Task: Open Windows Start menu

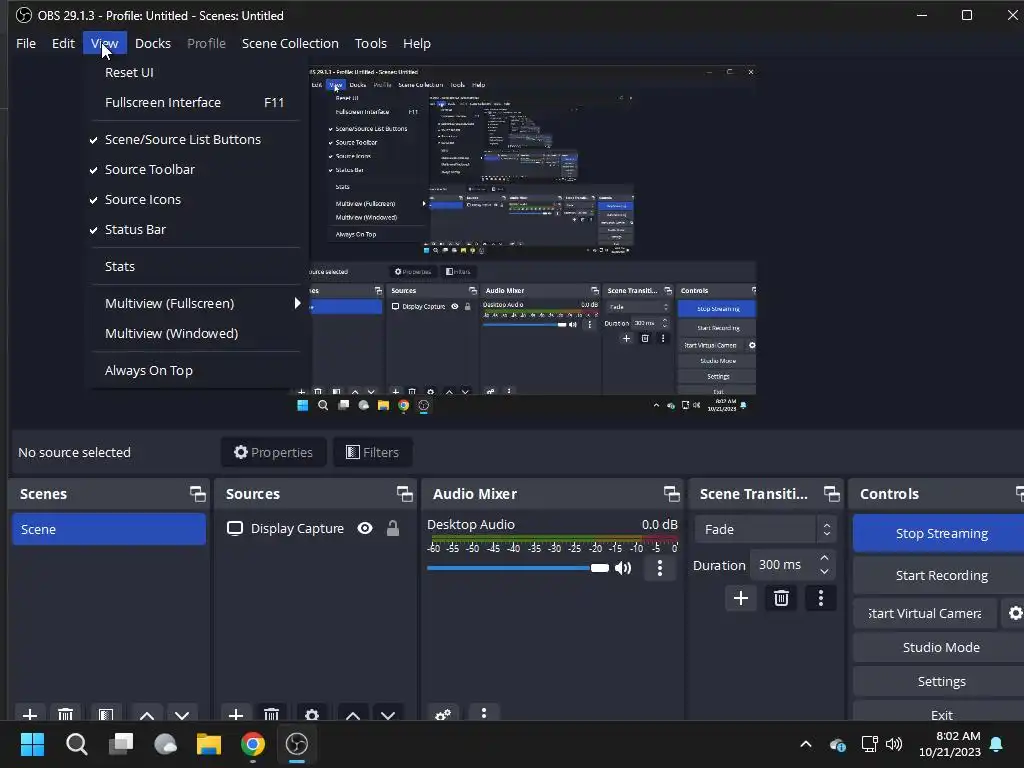Action: [32, 744]
